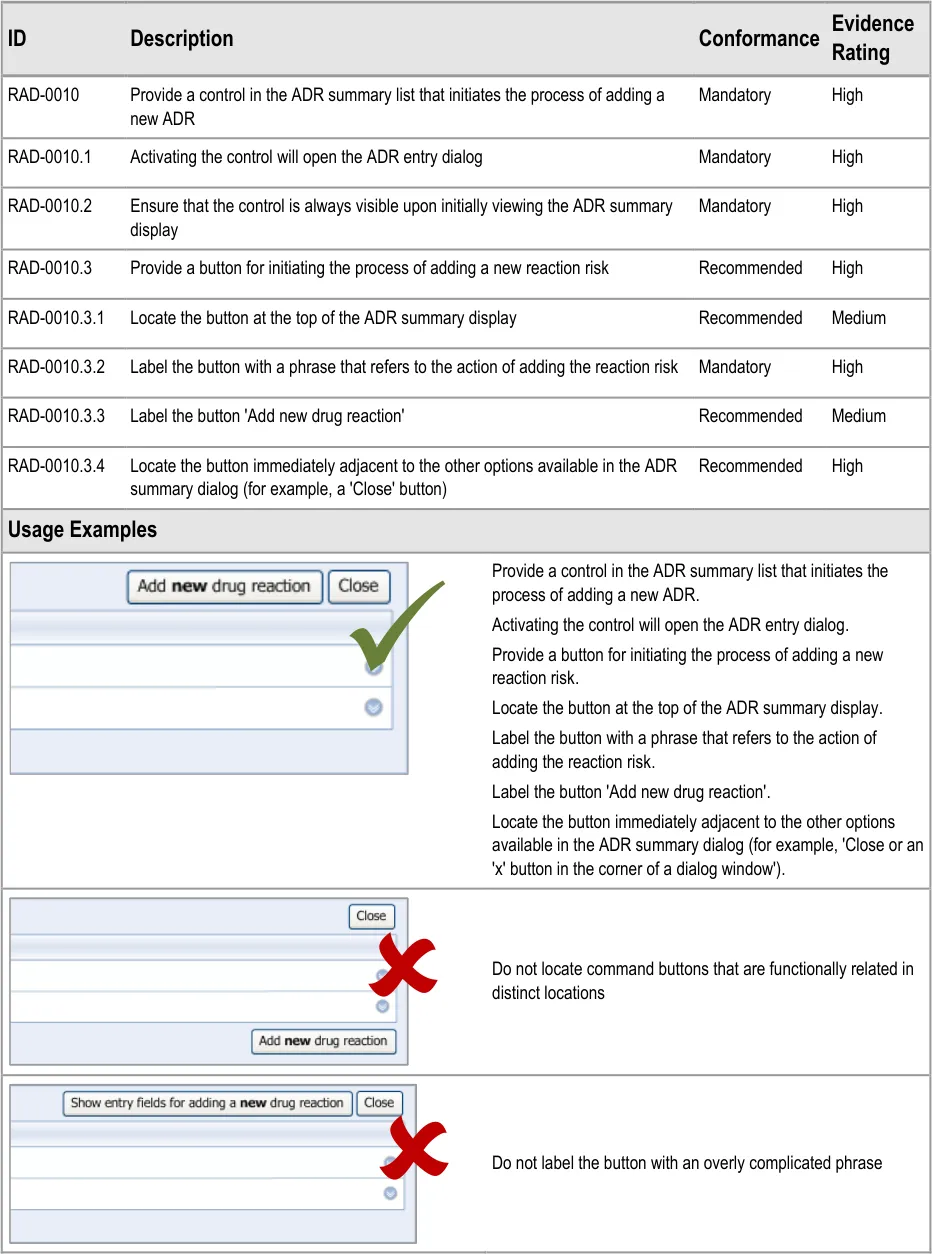The image size is (932, 1254).
Task: Select the ID column header
Action: pos(18,39)
